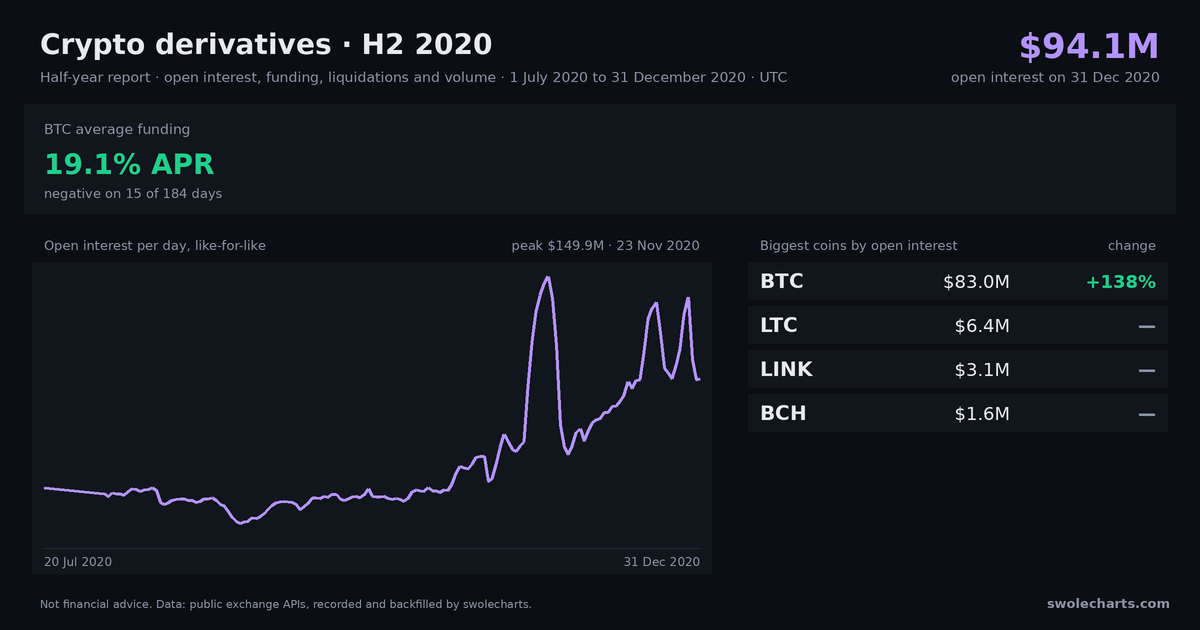Click the swolecharts.com link
This screenshot has width=1200, height=630.
tap(1108, 603)
